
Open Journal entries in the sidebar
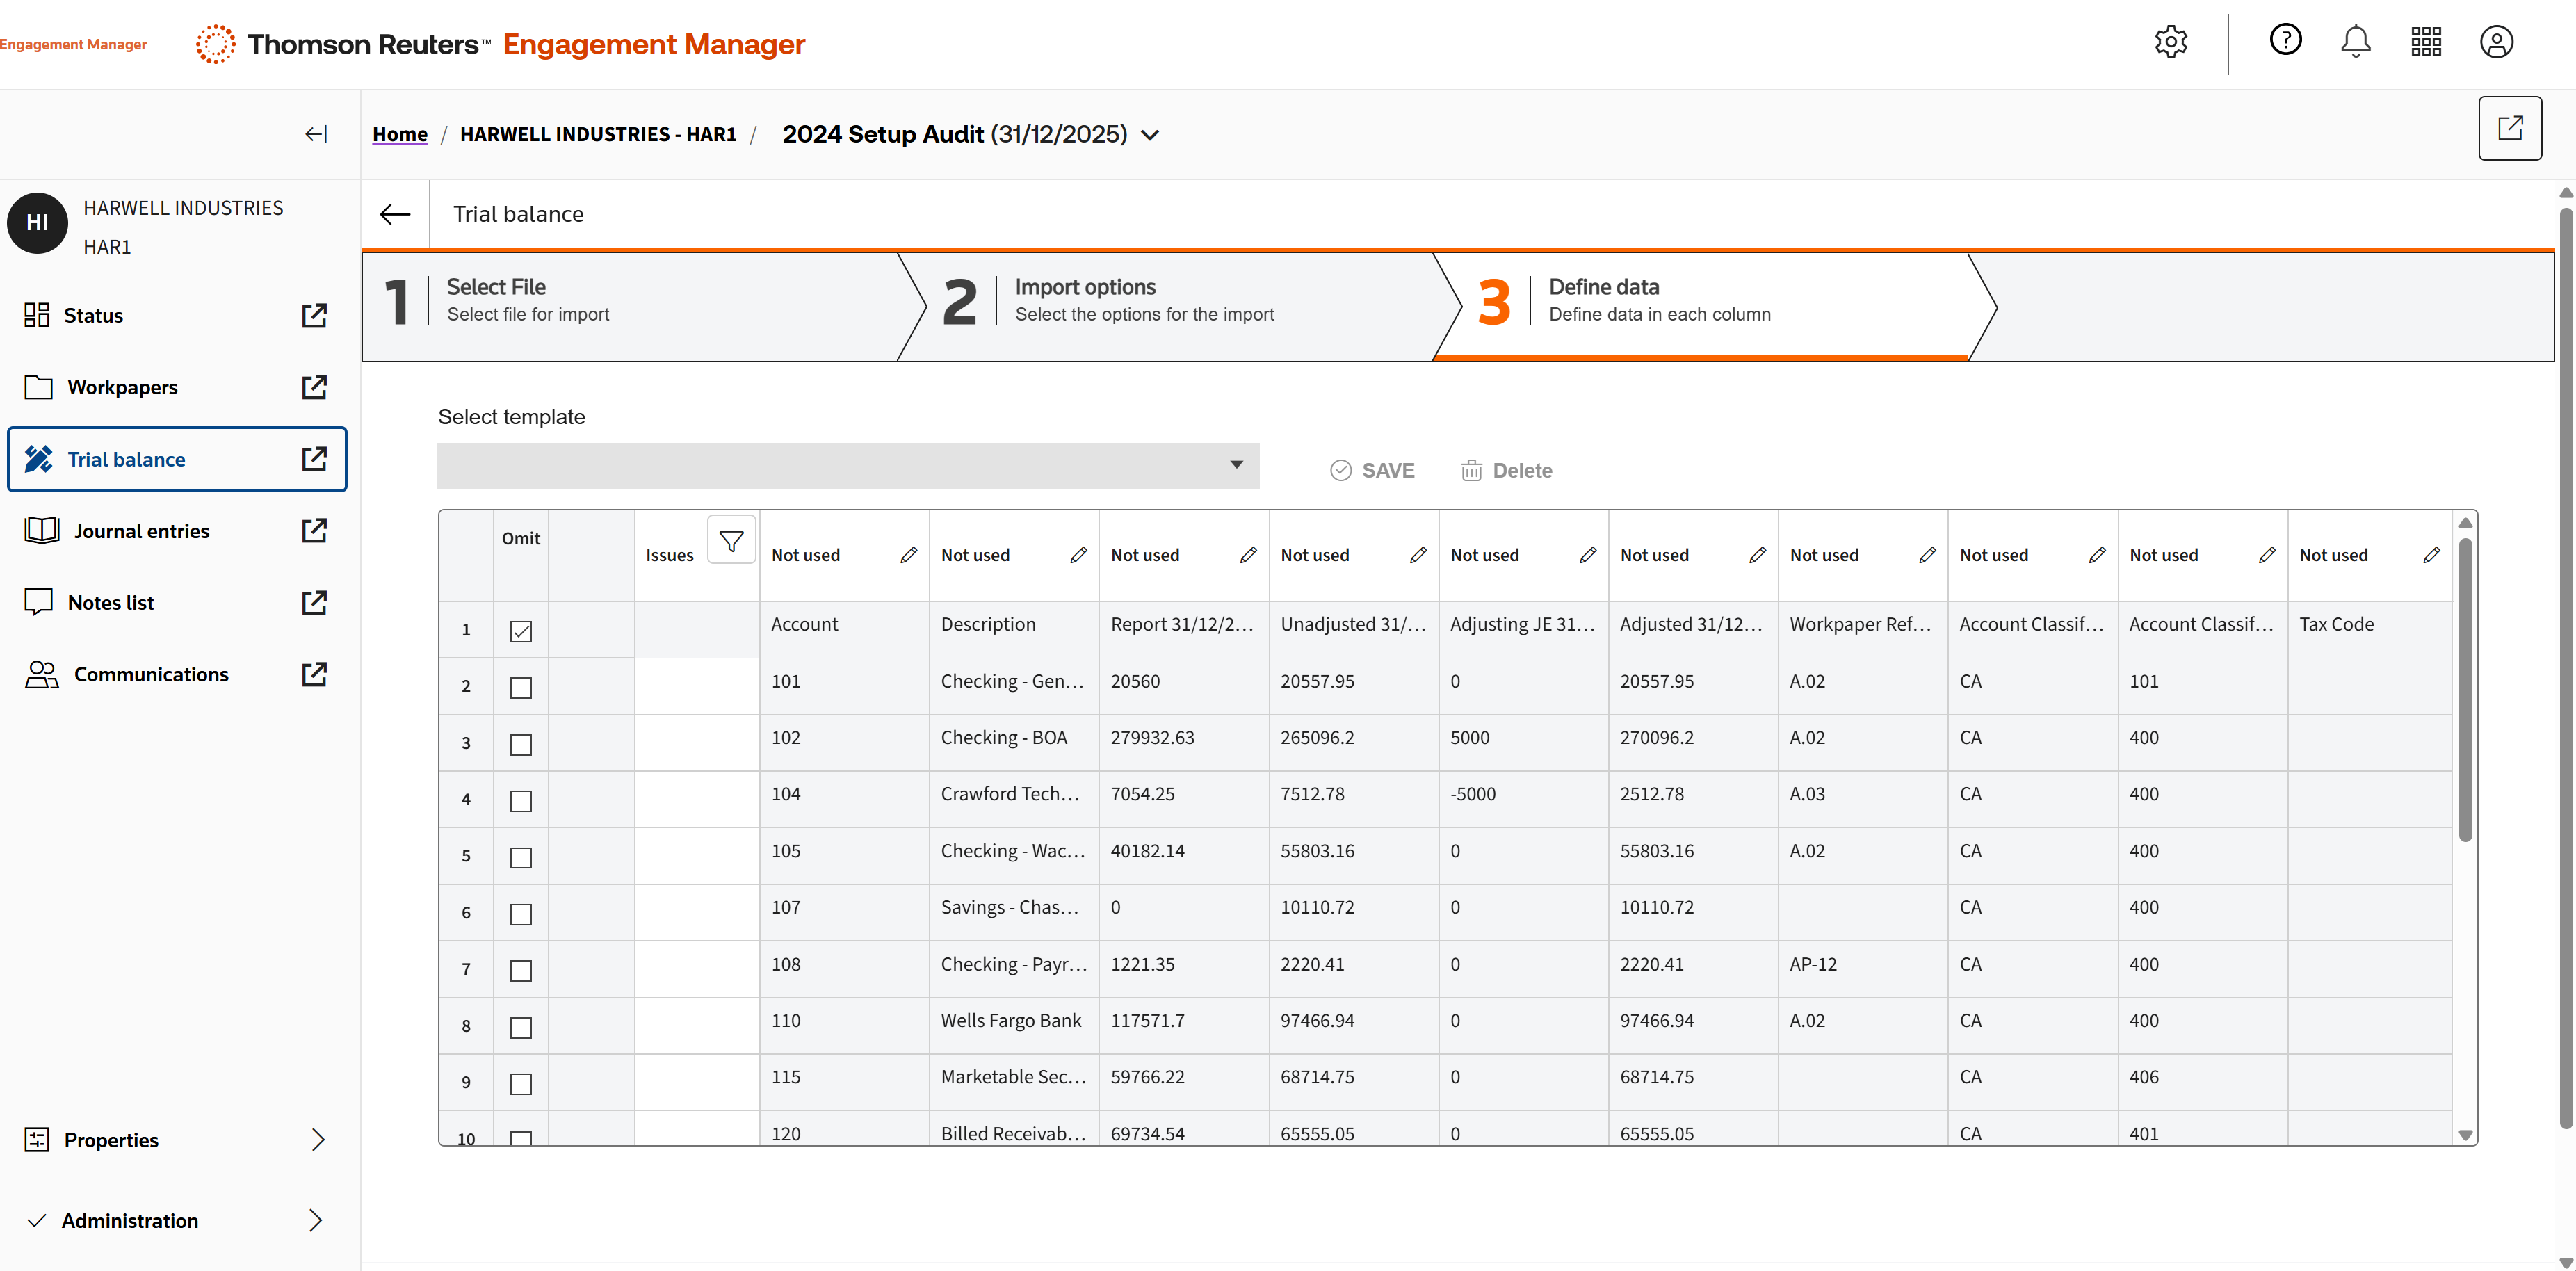coord(142,531)
